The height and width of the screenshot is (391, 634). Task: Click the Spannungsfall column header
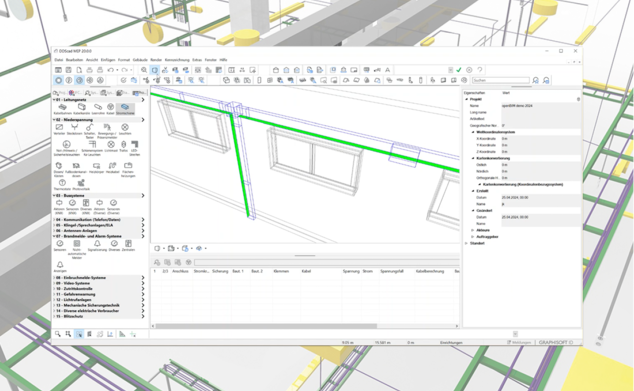tap(392, 271)
